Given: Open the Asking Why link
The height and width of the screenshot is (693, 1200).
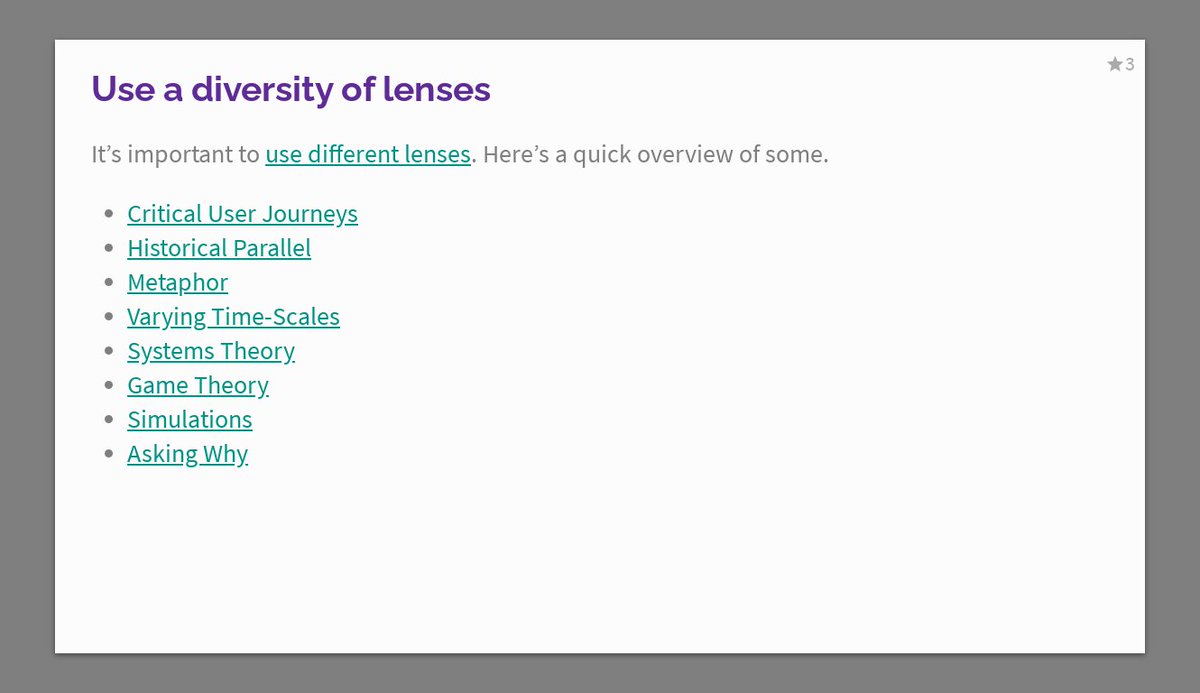Looking at the screenshot, I should tap(187, 454).
